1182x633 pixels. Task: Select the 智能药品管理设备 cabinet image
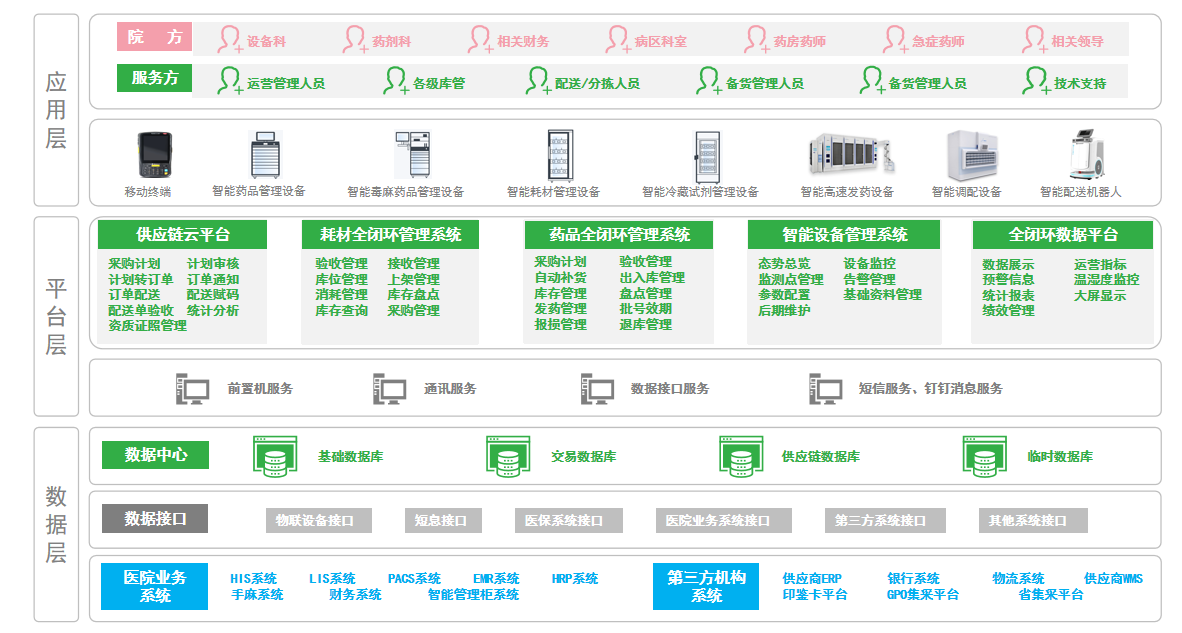click(x=265, y=155)
